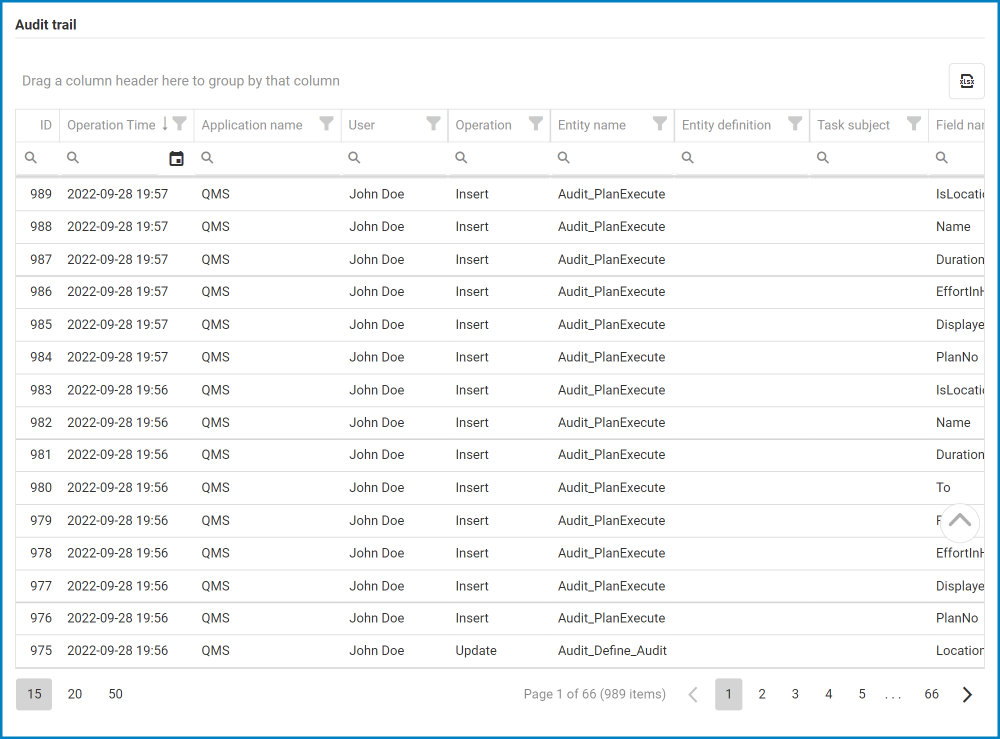
Task: Export the audit trail to XLSX
Action: point(966,81)
